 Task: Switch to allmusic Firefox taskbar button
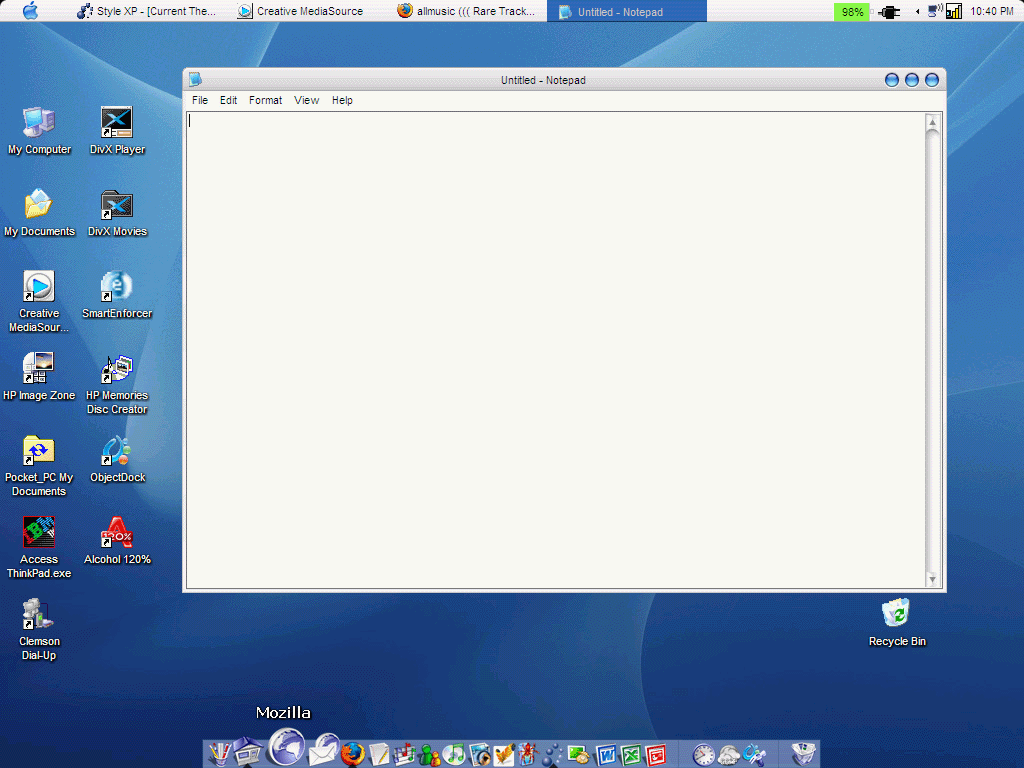point(468,11)
